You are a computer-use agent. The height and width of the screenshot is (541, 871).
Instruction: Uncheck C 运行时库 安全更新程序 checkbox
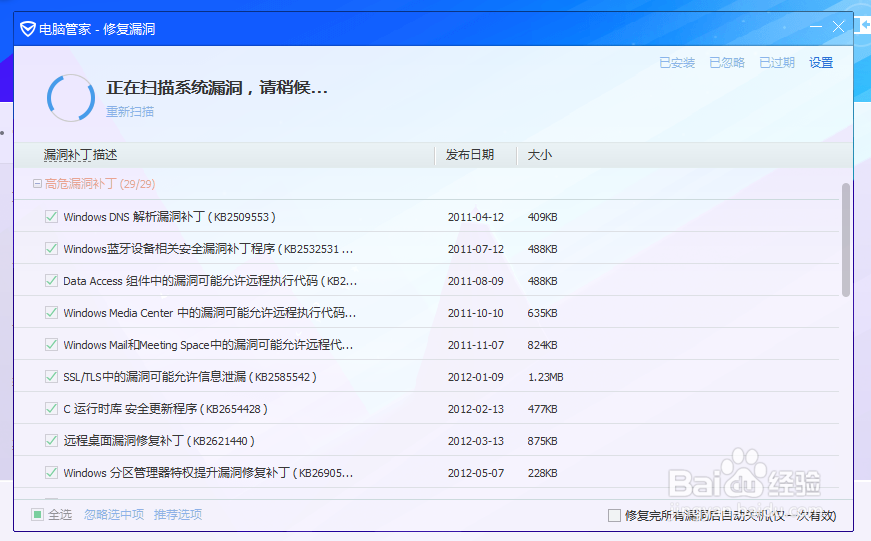(51, 409)
